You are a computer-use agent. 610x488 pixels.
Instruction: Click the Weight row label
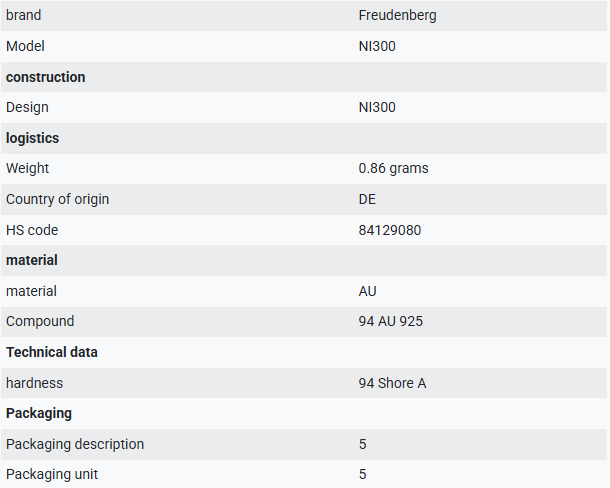(x=28, y=168)
